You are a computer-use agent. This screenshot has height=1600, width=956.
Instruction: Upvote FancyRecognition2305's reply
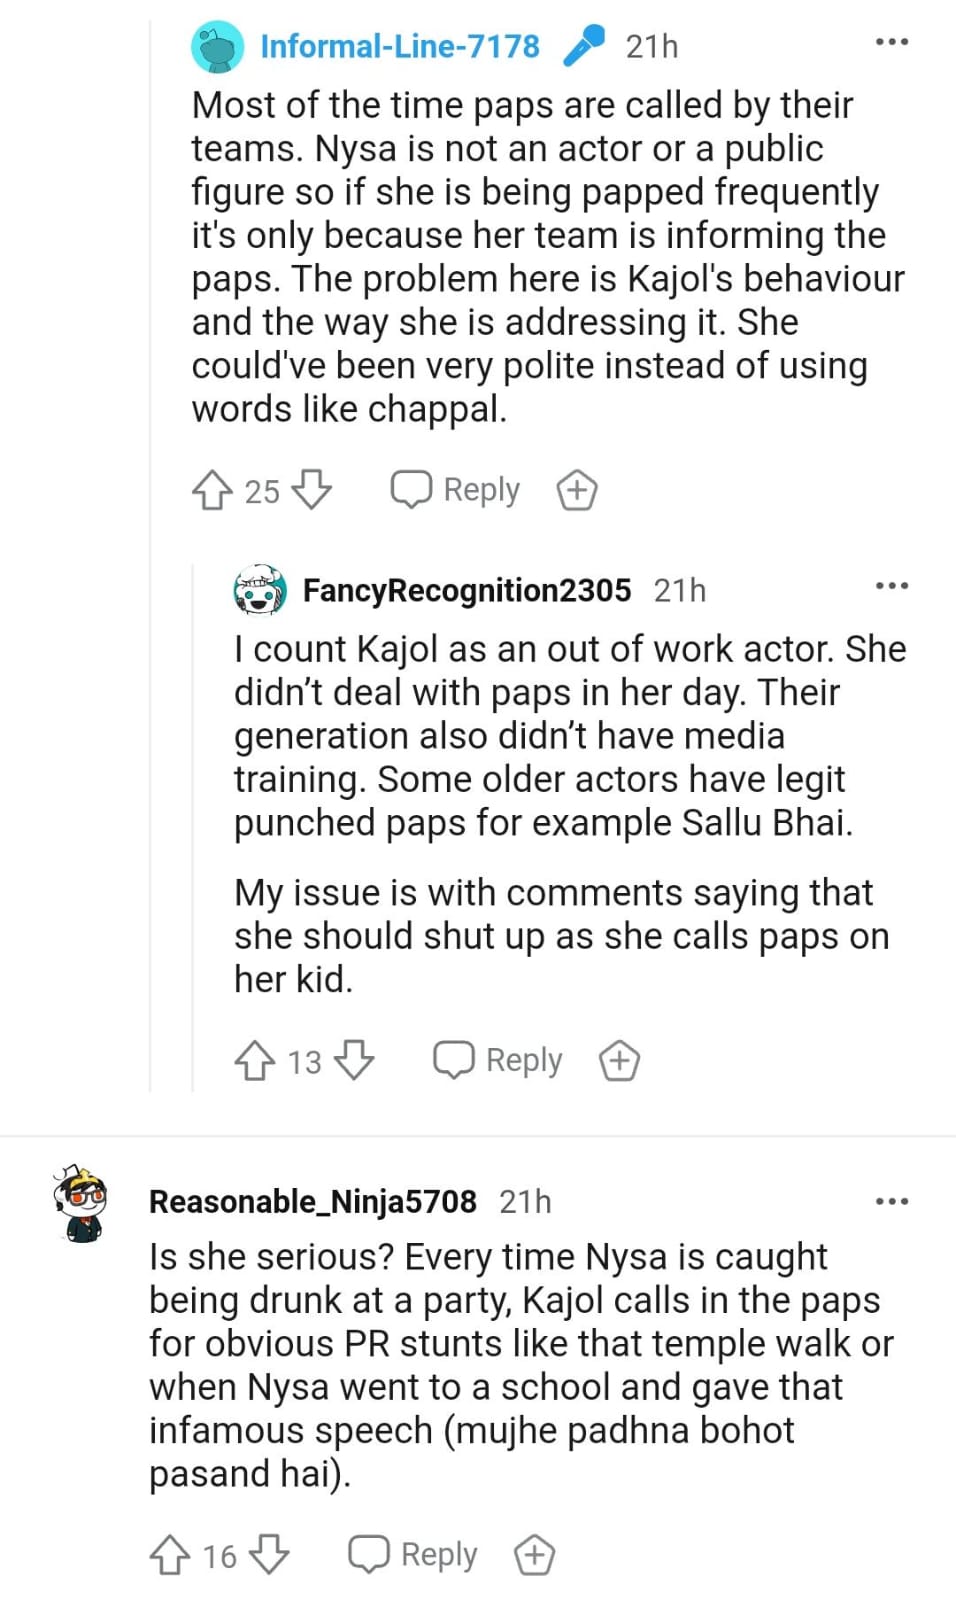(x=255, y=1061)
